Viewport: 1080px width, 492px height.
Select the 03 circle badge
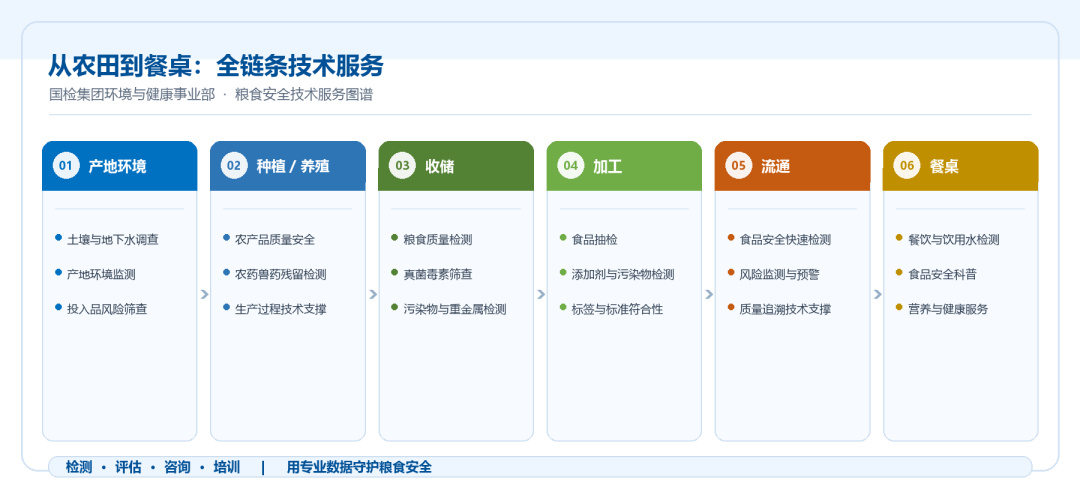coord(402,165)
